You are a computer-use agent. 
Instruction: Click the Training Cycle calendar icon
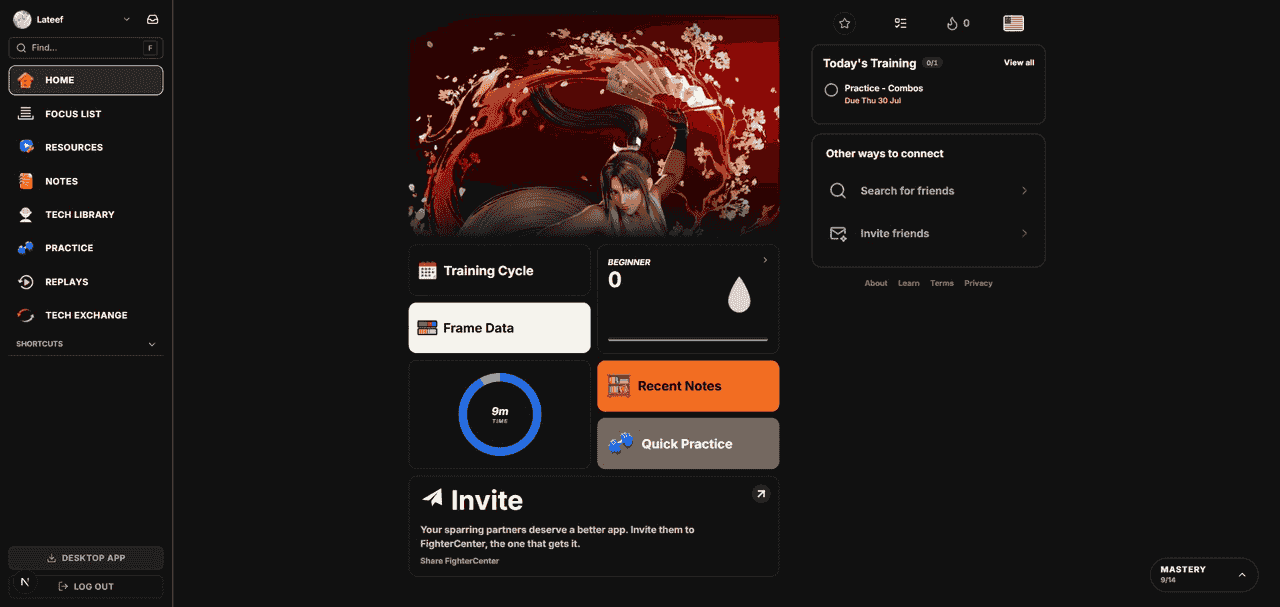click(x=428, y=270)
